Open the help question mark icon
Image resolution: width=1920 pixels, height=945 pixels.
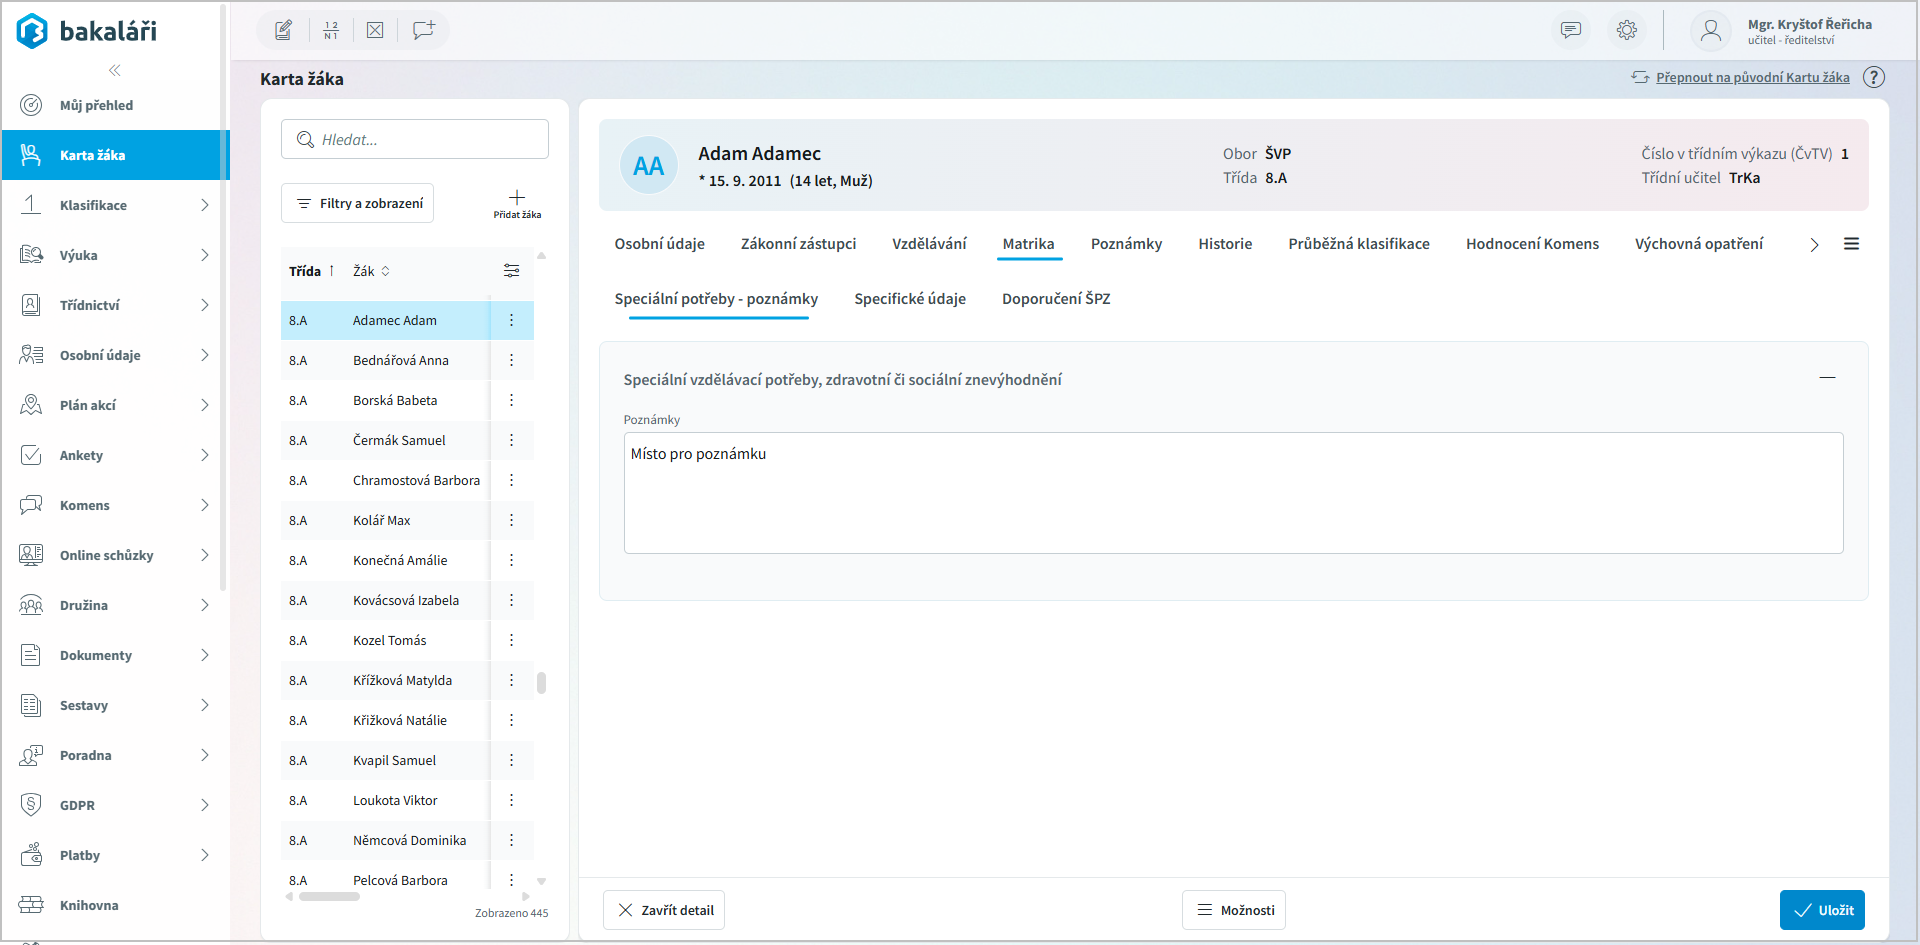pos(1874,77)
